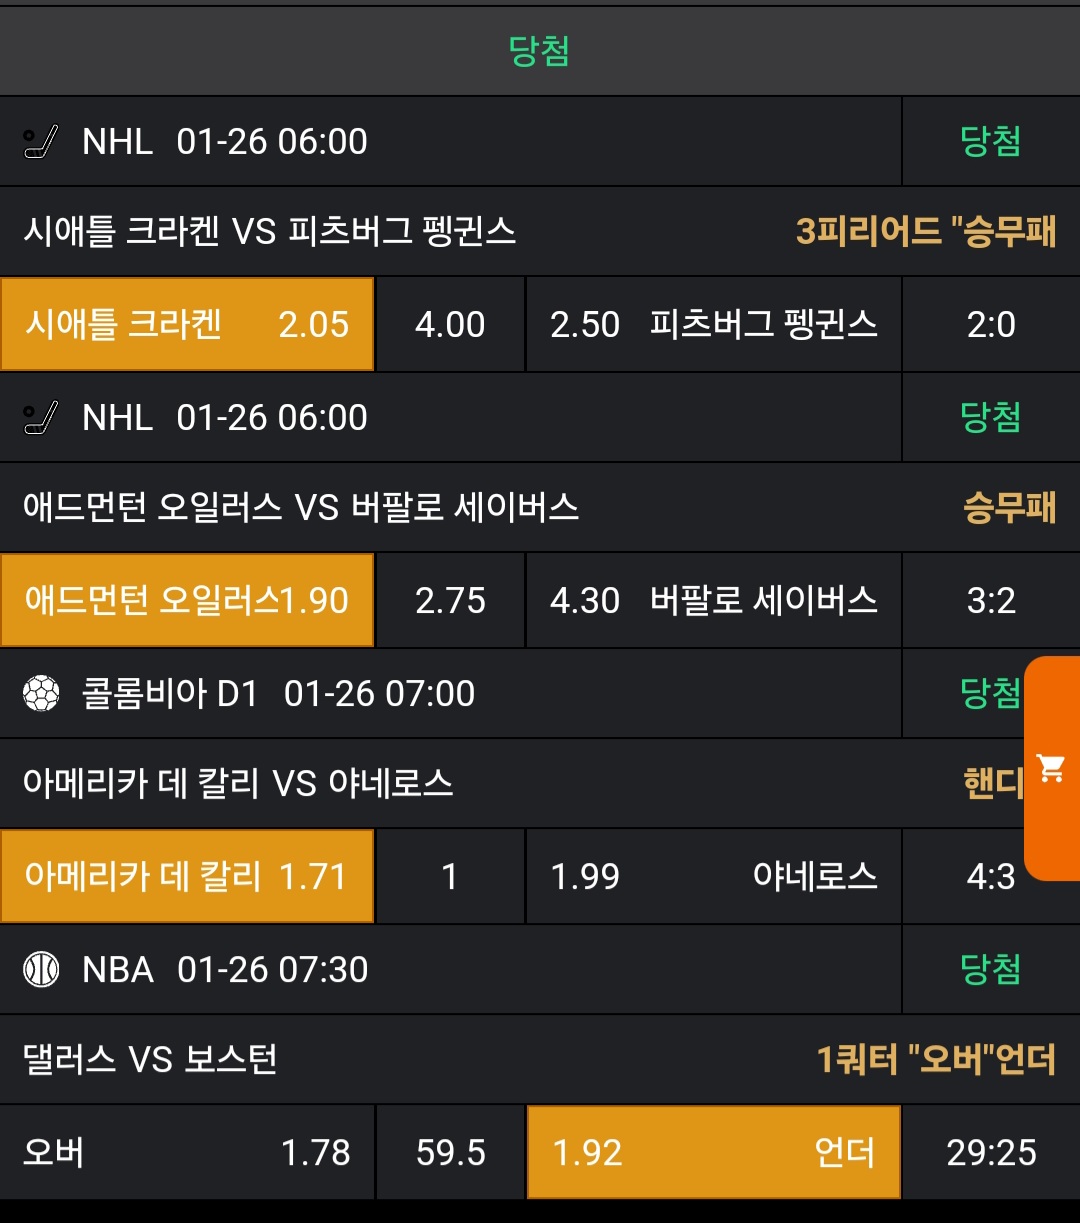Select the 오버 1.78 option
Image resolution: width=1080 pixels, height=1223 pixels.
187,1153
